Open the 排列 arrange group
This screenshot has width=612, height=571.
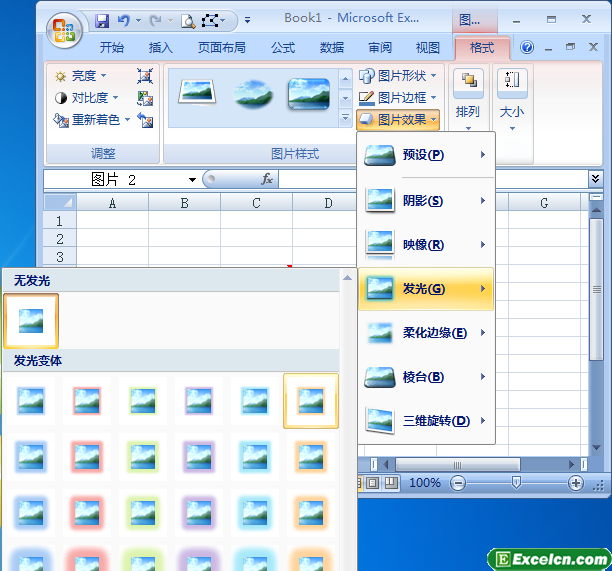tap(468, 100)
